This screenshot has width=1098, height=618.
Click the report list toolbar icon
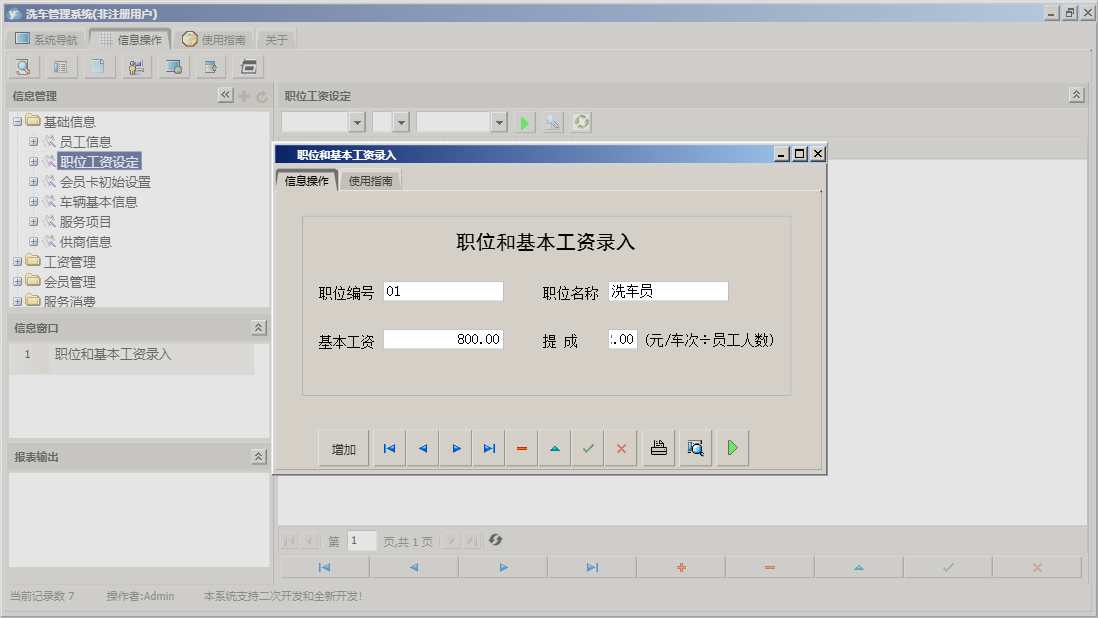60,66
